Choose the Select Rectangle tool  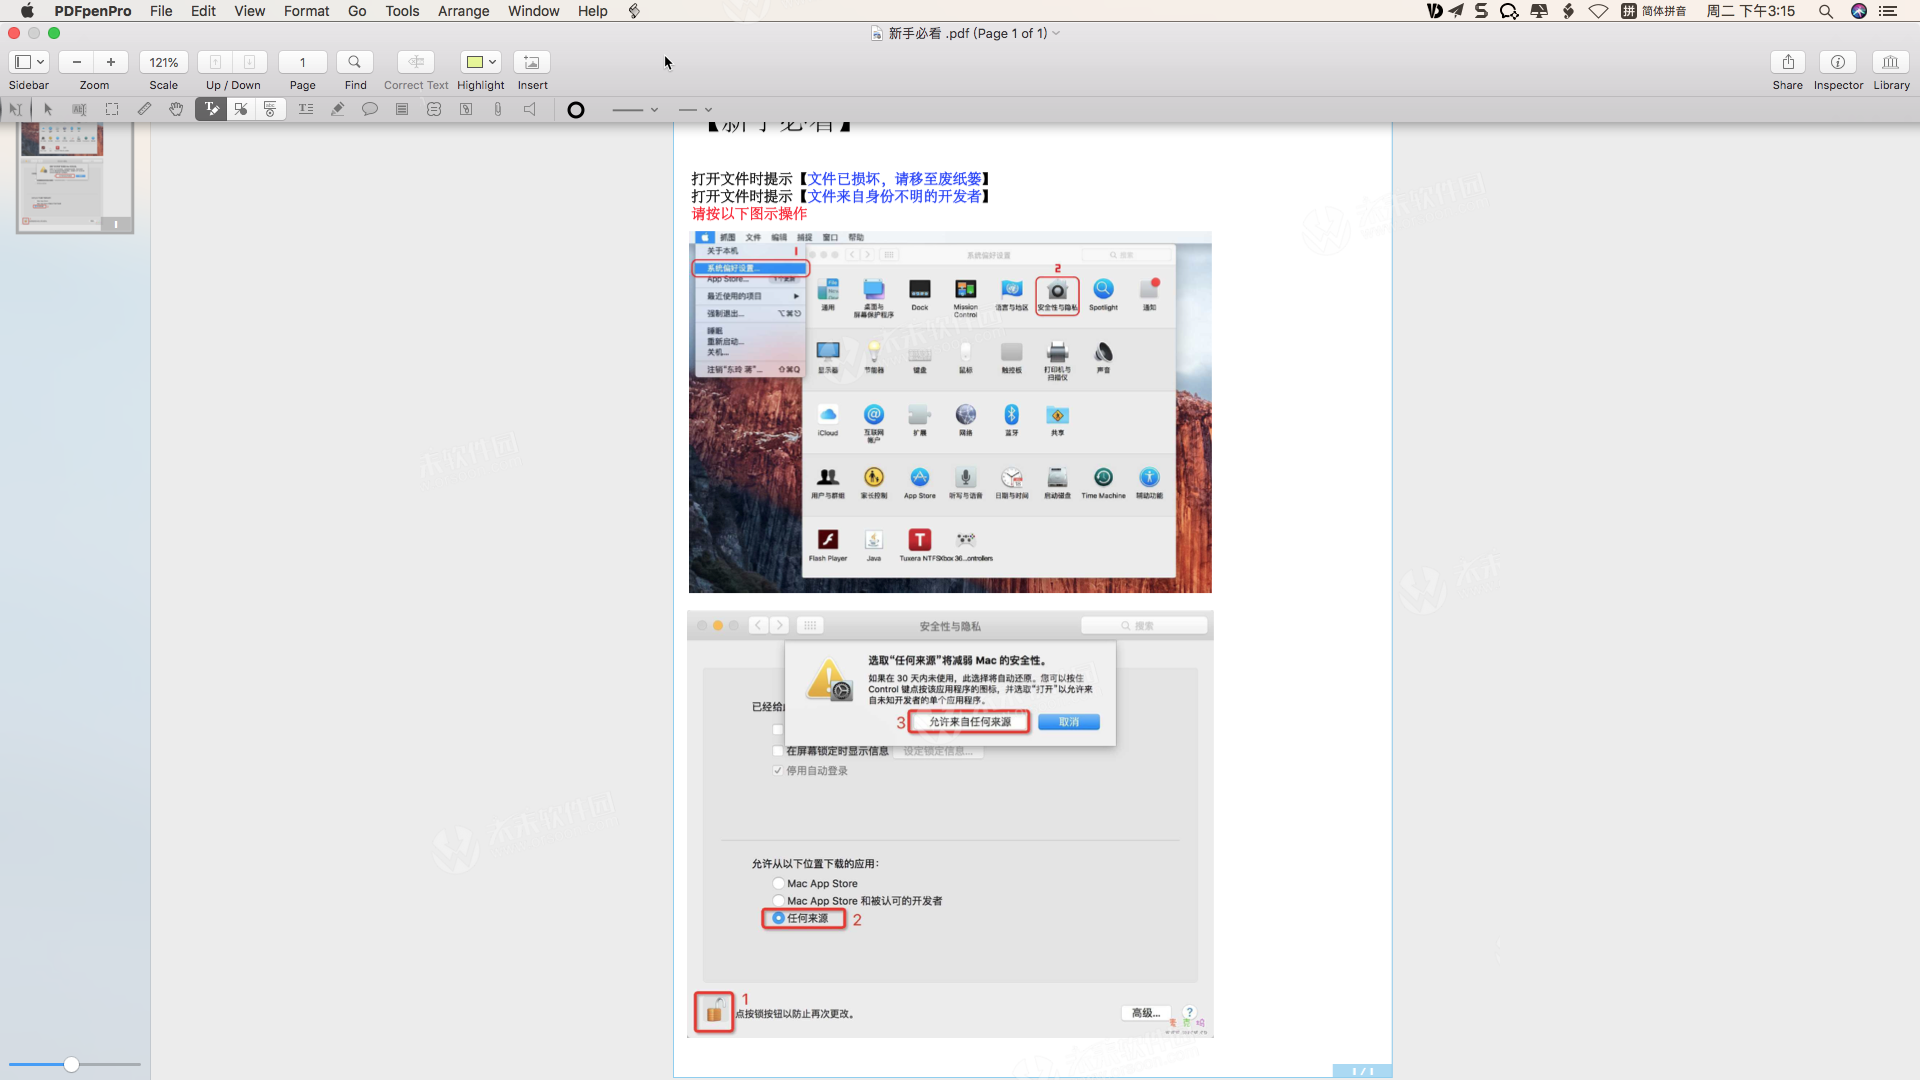point(112,110)
